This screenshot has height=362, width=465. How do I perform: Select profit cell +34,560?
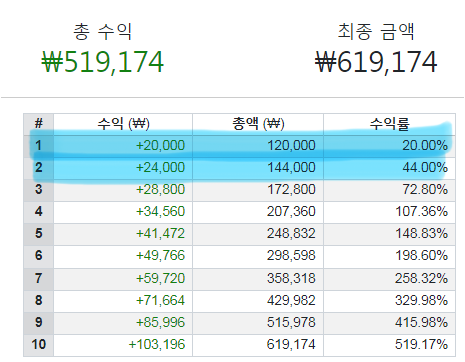point(123,212)
